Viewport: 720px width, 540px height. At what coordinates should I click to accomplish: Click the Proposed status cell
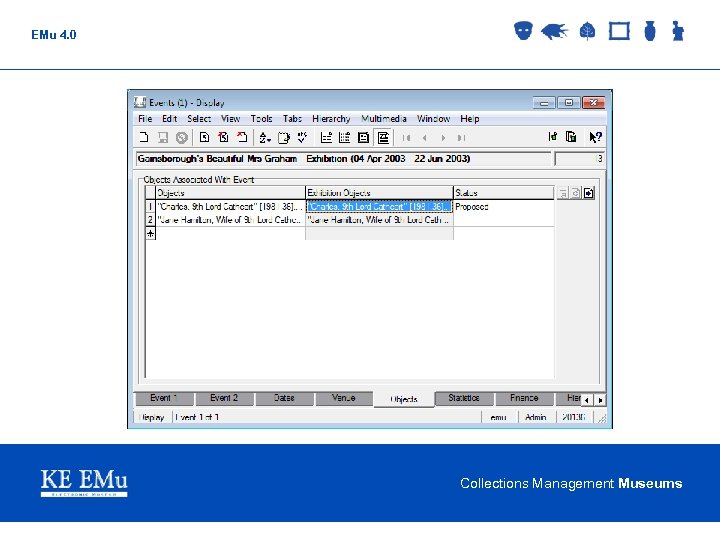504,207
